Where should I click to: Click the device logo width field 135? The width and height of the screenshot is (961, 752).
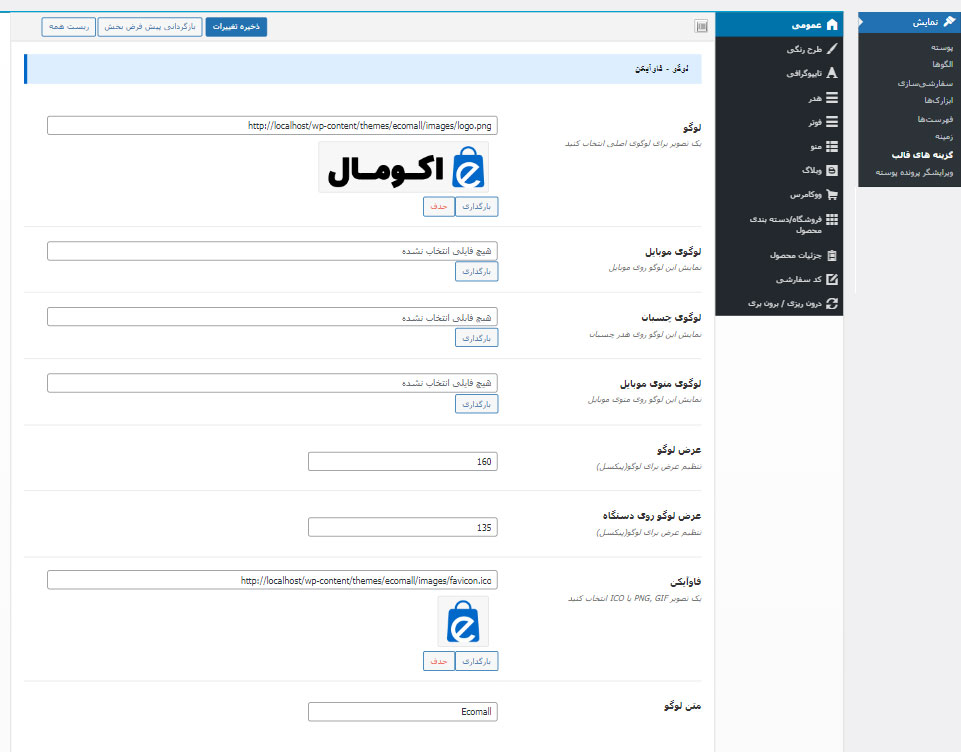(x=403, y=527)
